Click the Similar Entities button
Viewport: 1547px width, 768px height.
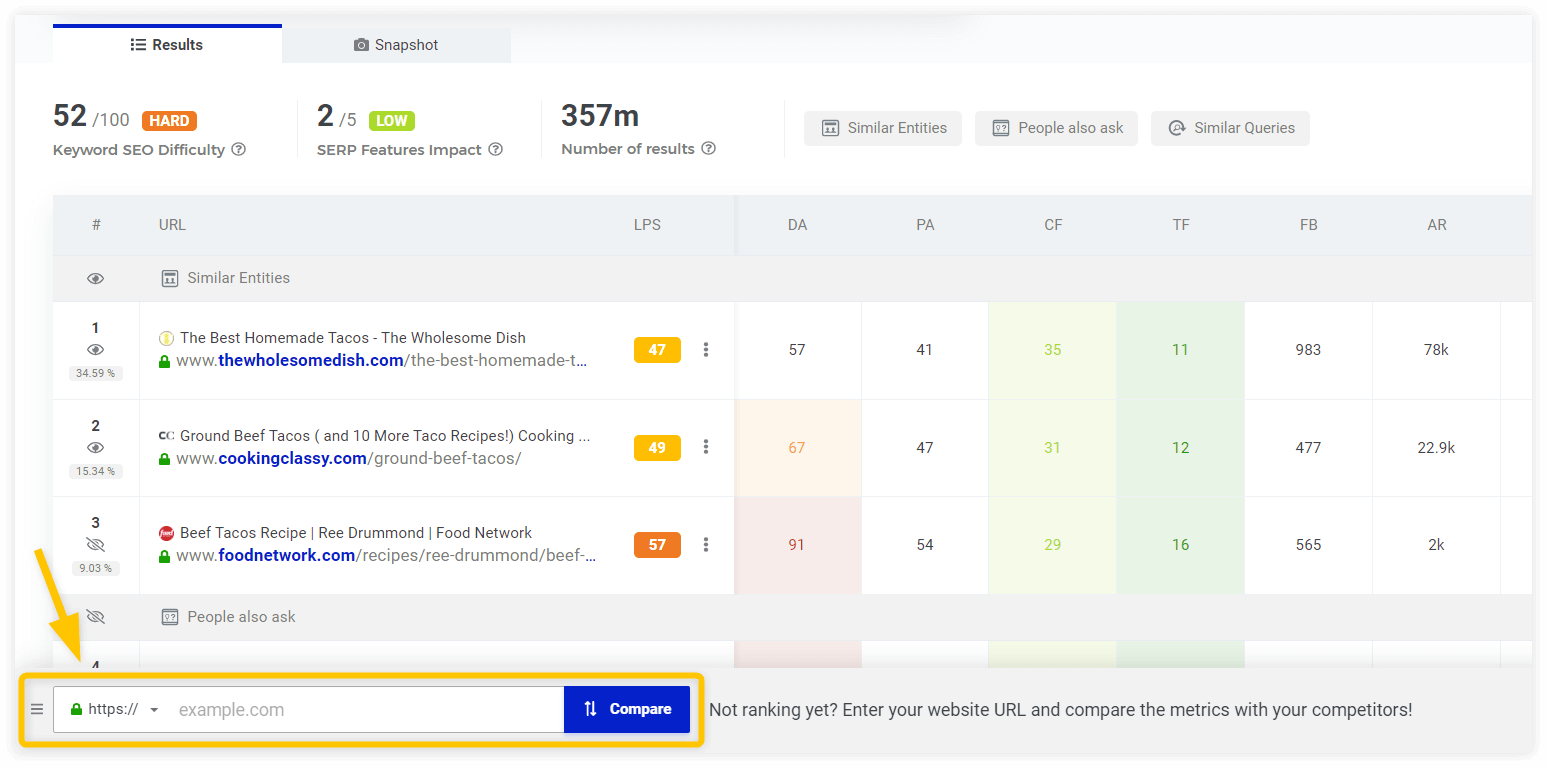(883, 128)
